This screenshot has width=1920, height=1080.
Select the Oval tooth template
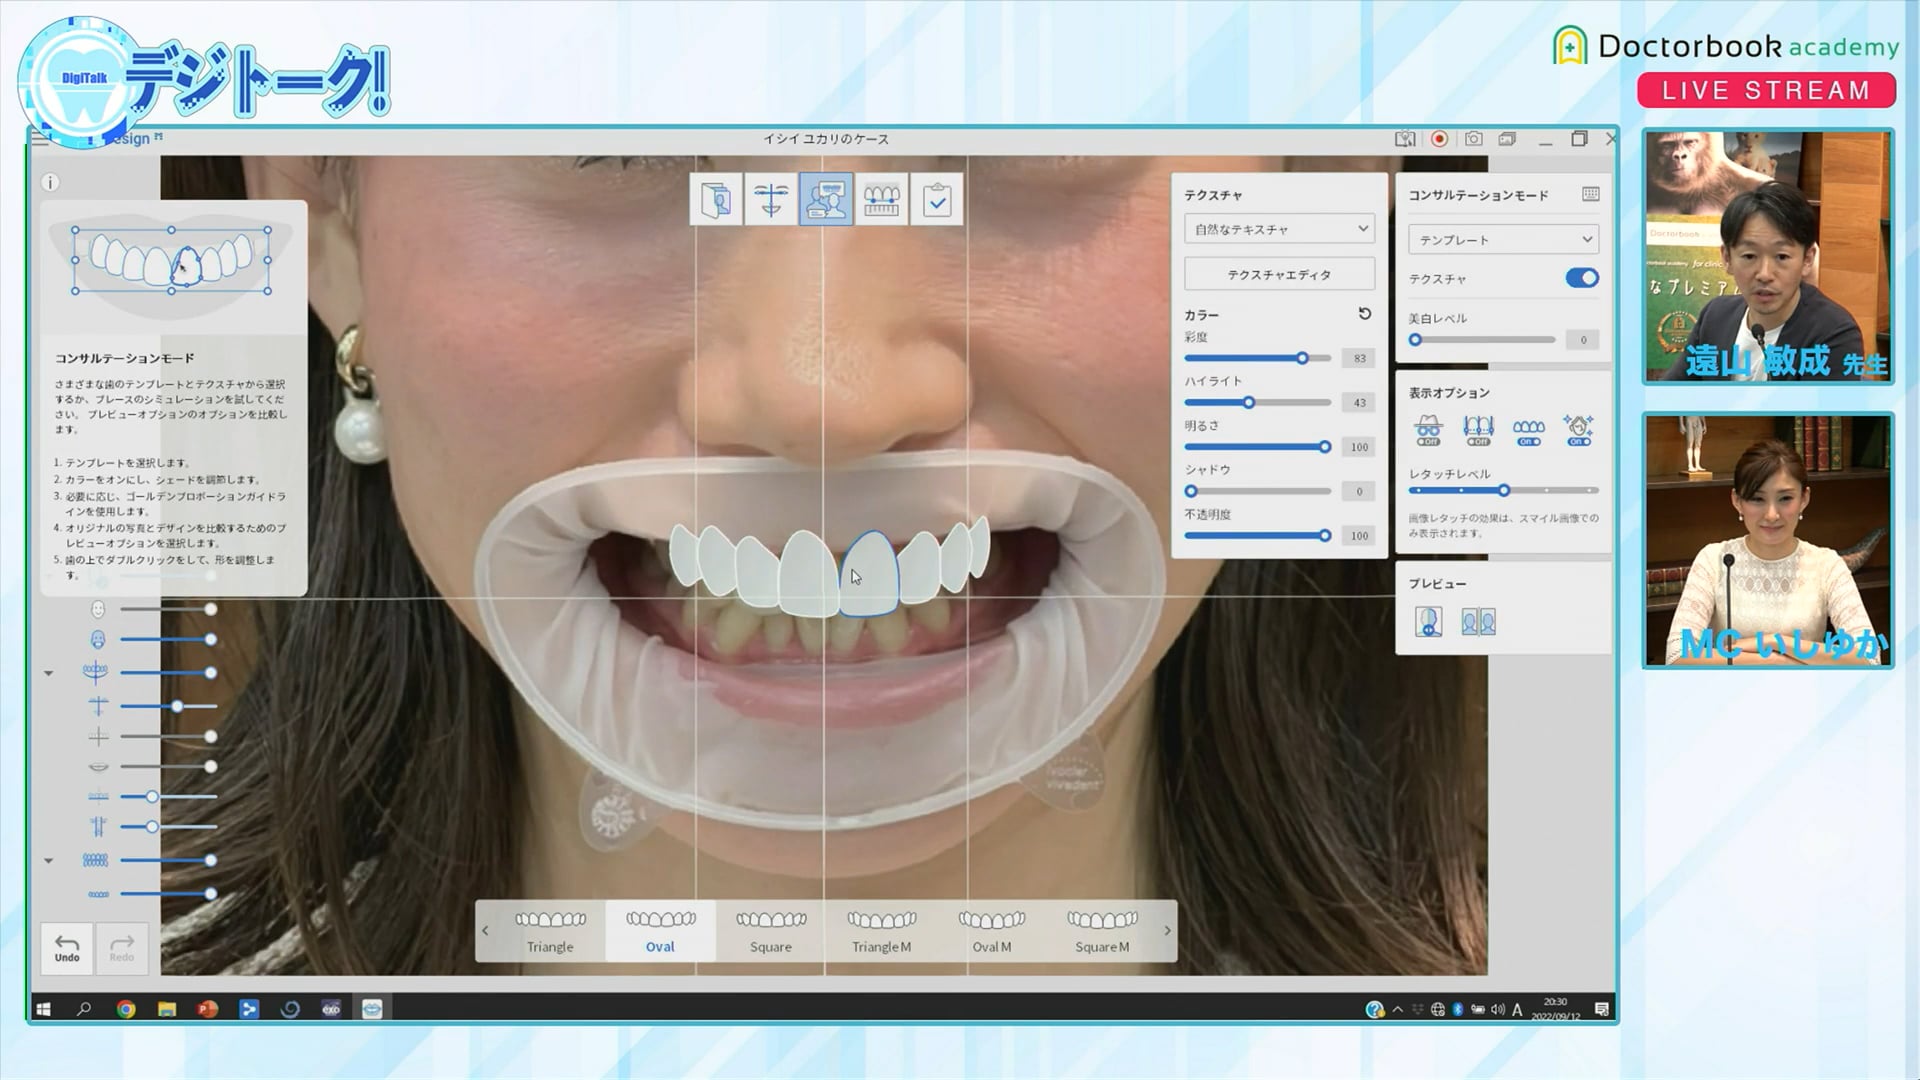(660, 931)
